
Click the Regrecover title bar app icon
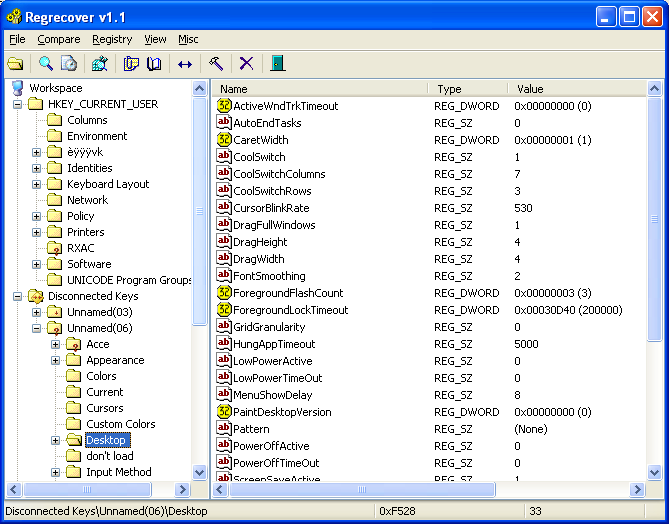tap(14, 17)
